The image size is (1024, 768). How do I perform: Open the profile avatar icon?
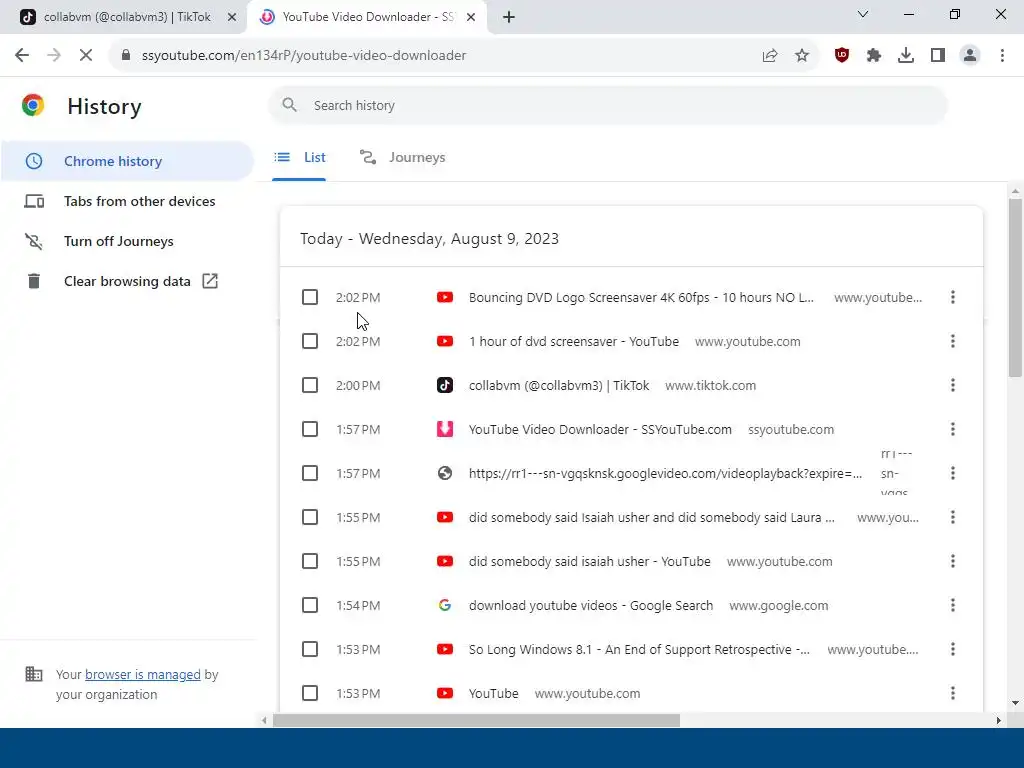tap(970, 56)
